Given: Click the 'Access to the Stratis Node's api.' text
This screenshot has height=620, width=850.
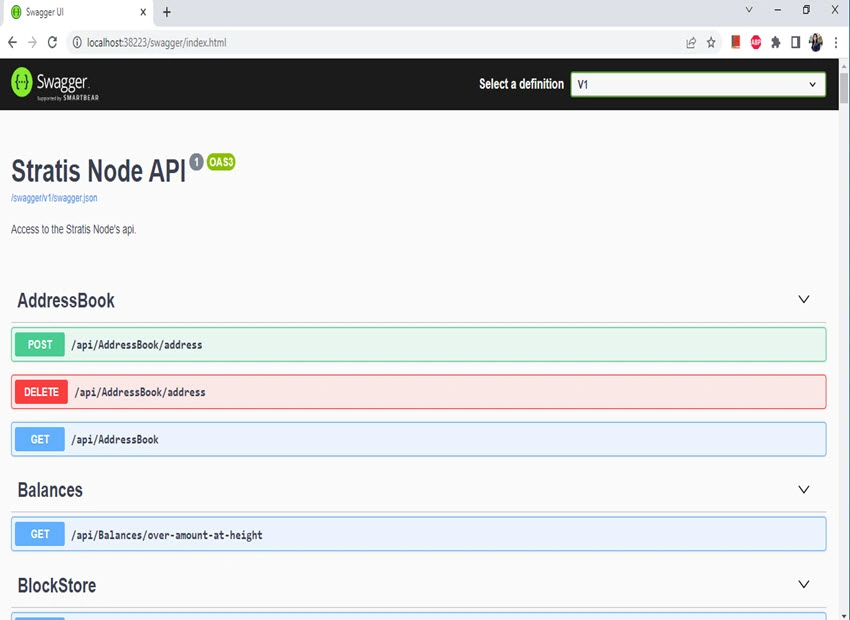Looking at the screenshot, I should [74, 229].
